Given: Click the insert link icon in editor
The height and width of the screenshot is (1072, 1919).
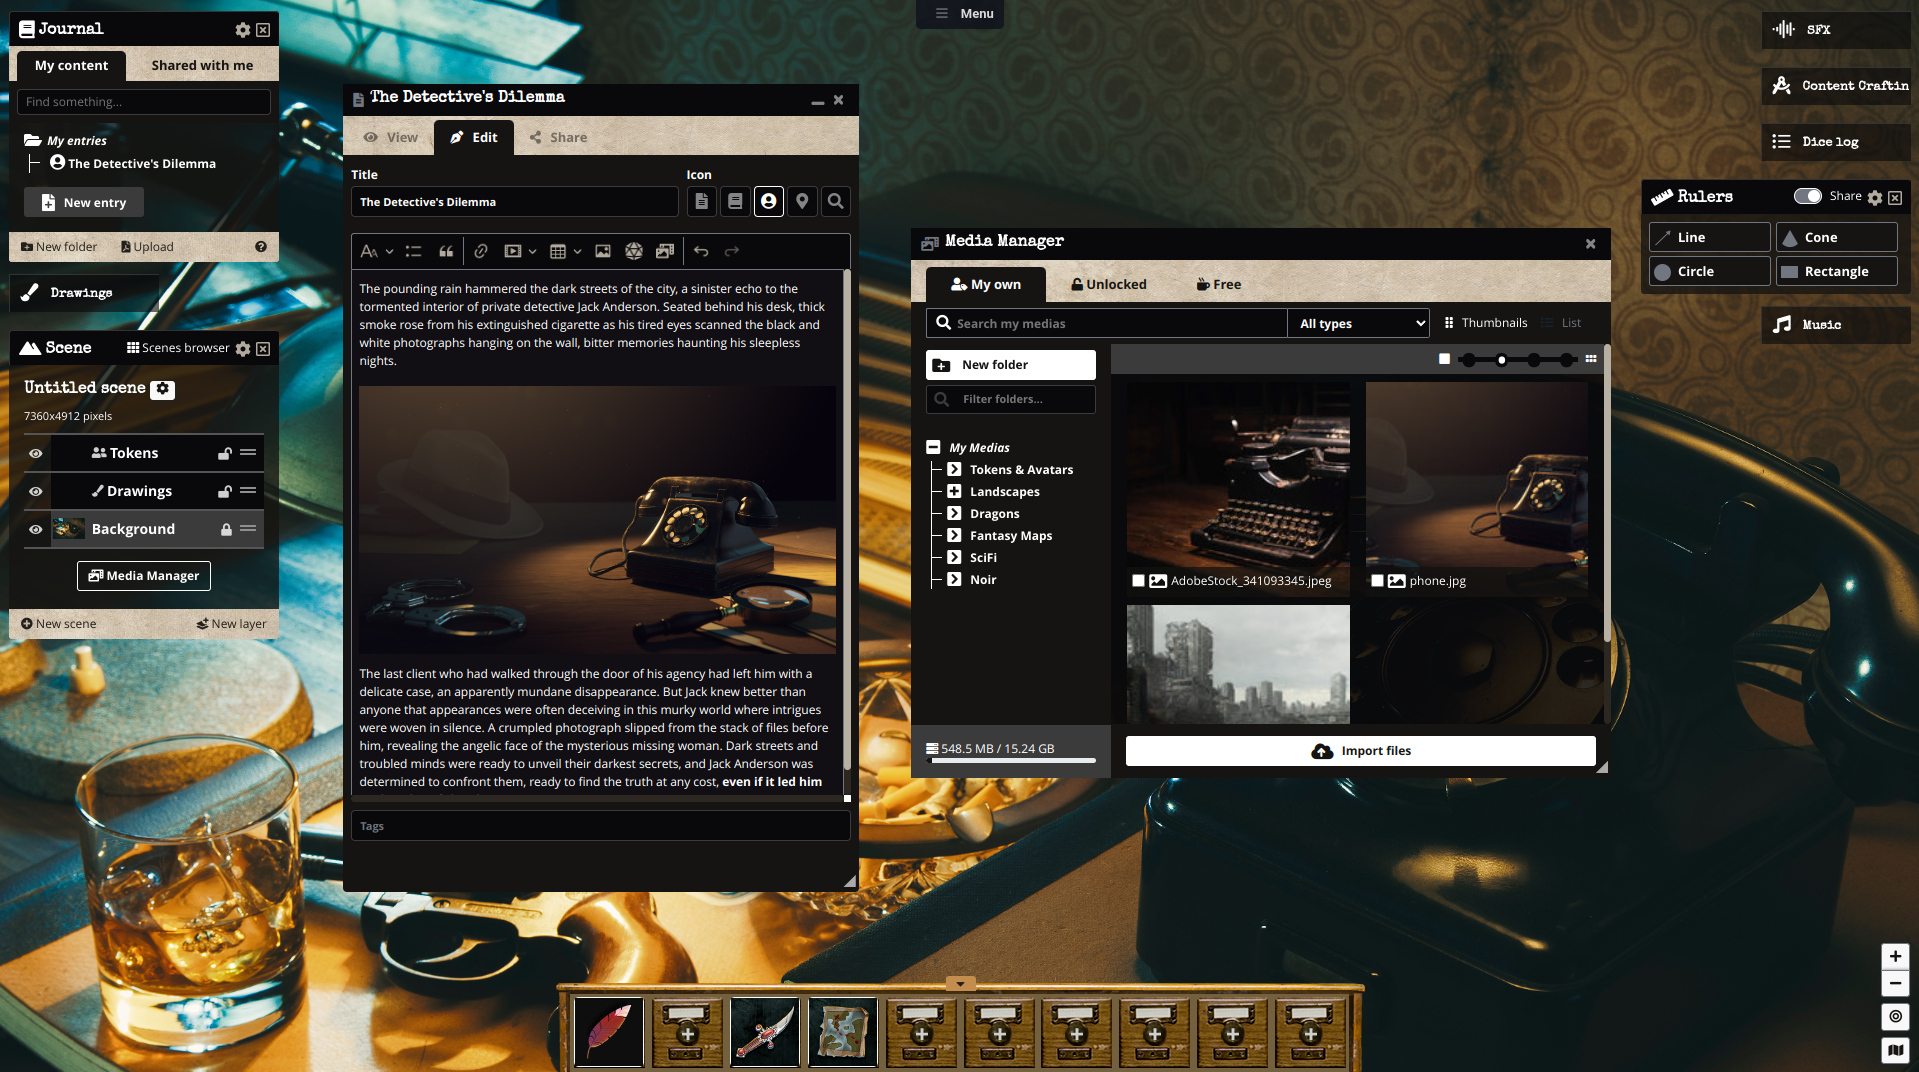Looking at the screenshot, I should pyautogui.click(x=481, y=252).
